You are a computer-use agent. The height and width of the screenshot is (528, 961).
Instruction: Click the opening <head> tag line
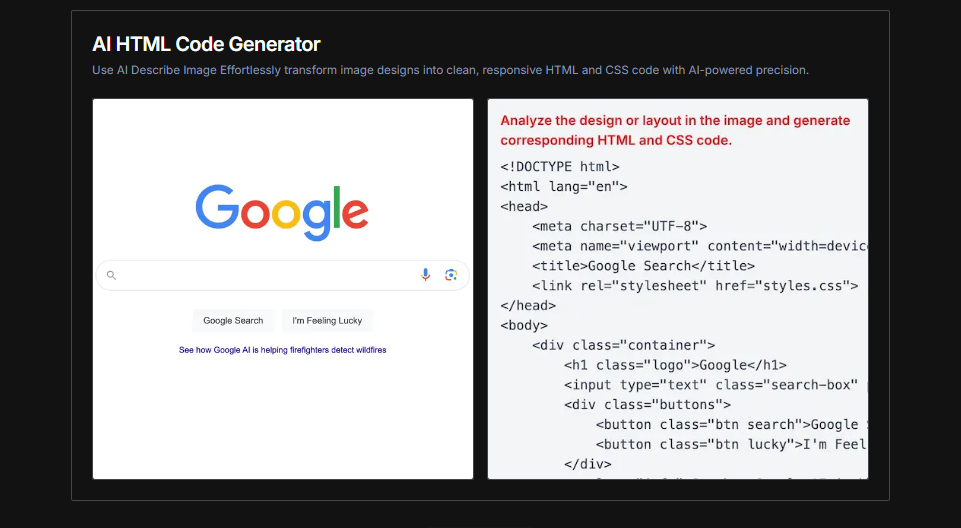pyautogui.click(x=524, y=206)
